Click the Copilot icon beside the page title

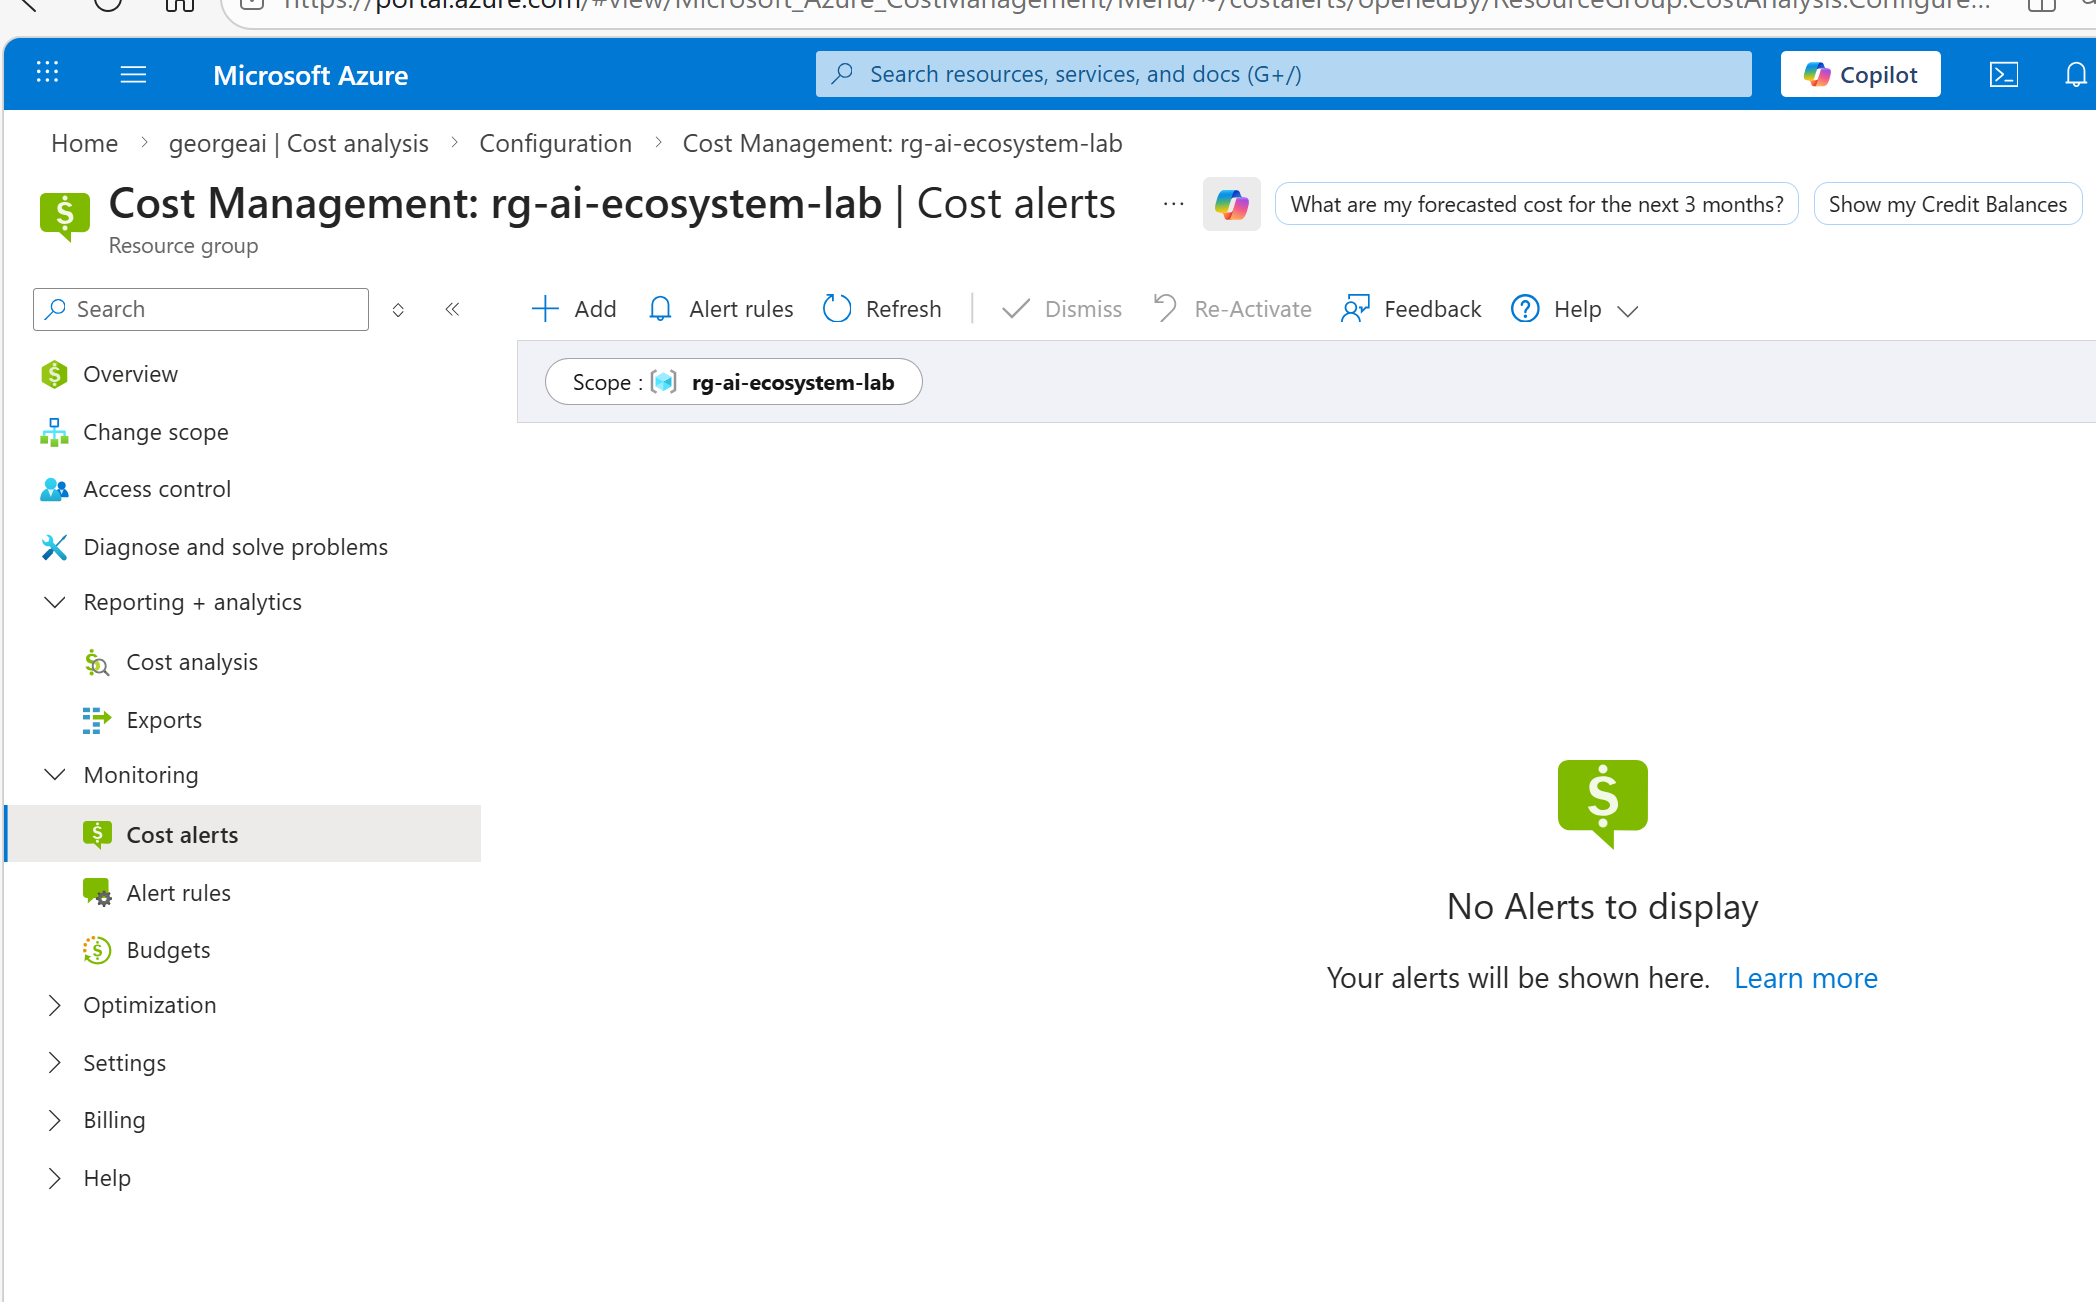[x=1232, y=204]
